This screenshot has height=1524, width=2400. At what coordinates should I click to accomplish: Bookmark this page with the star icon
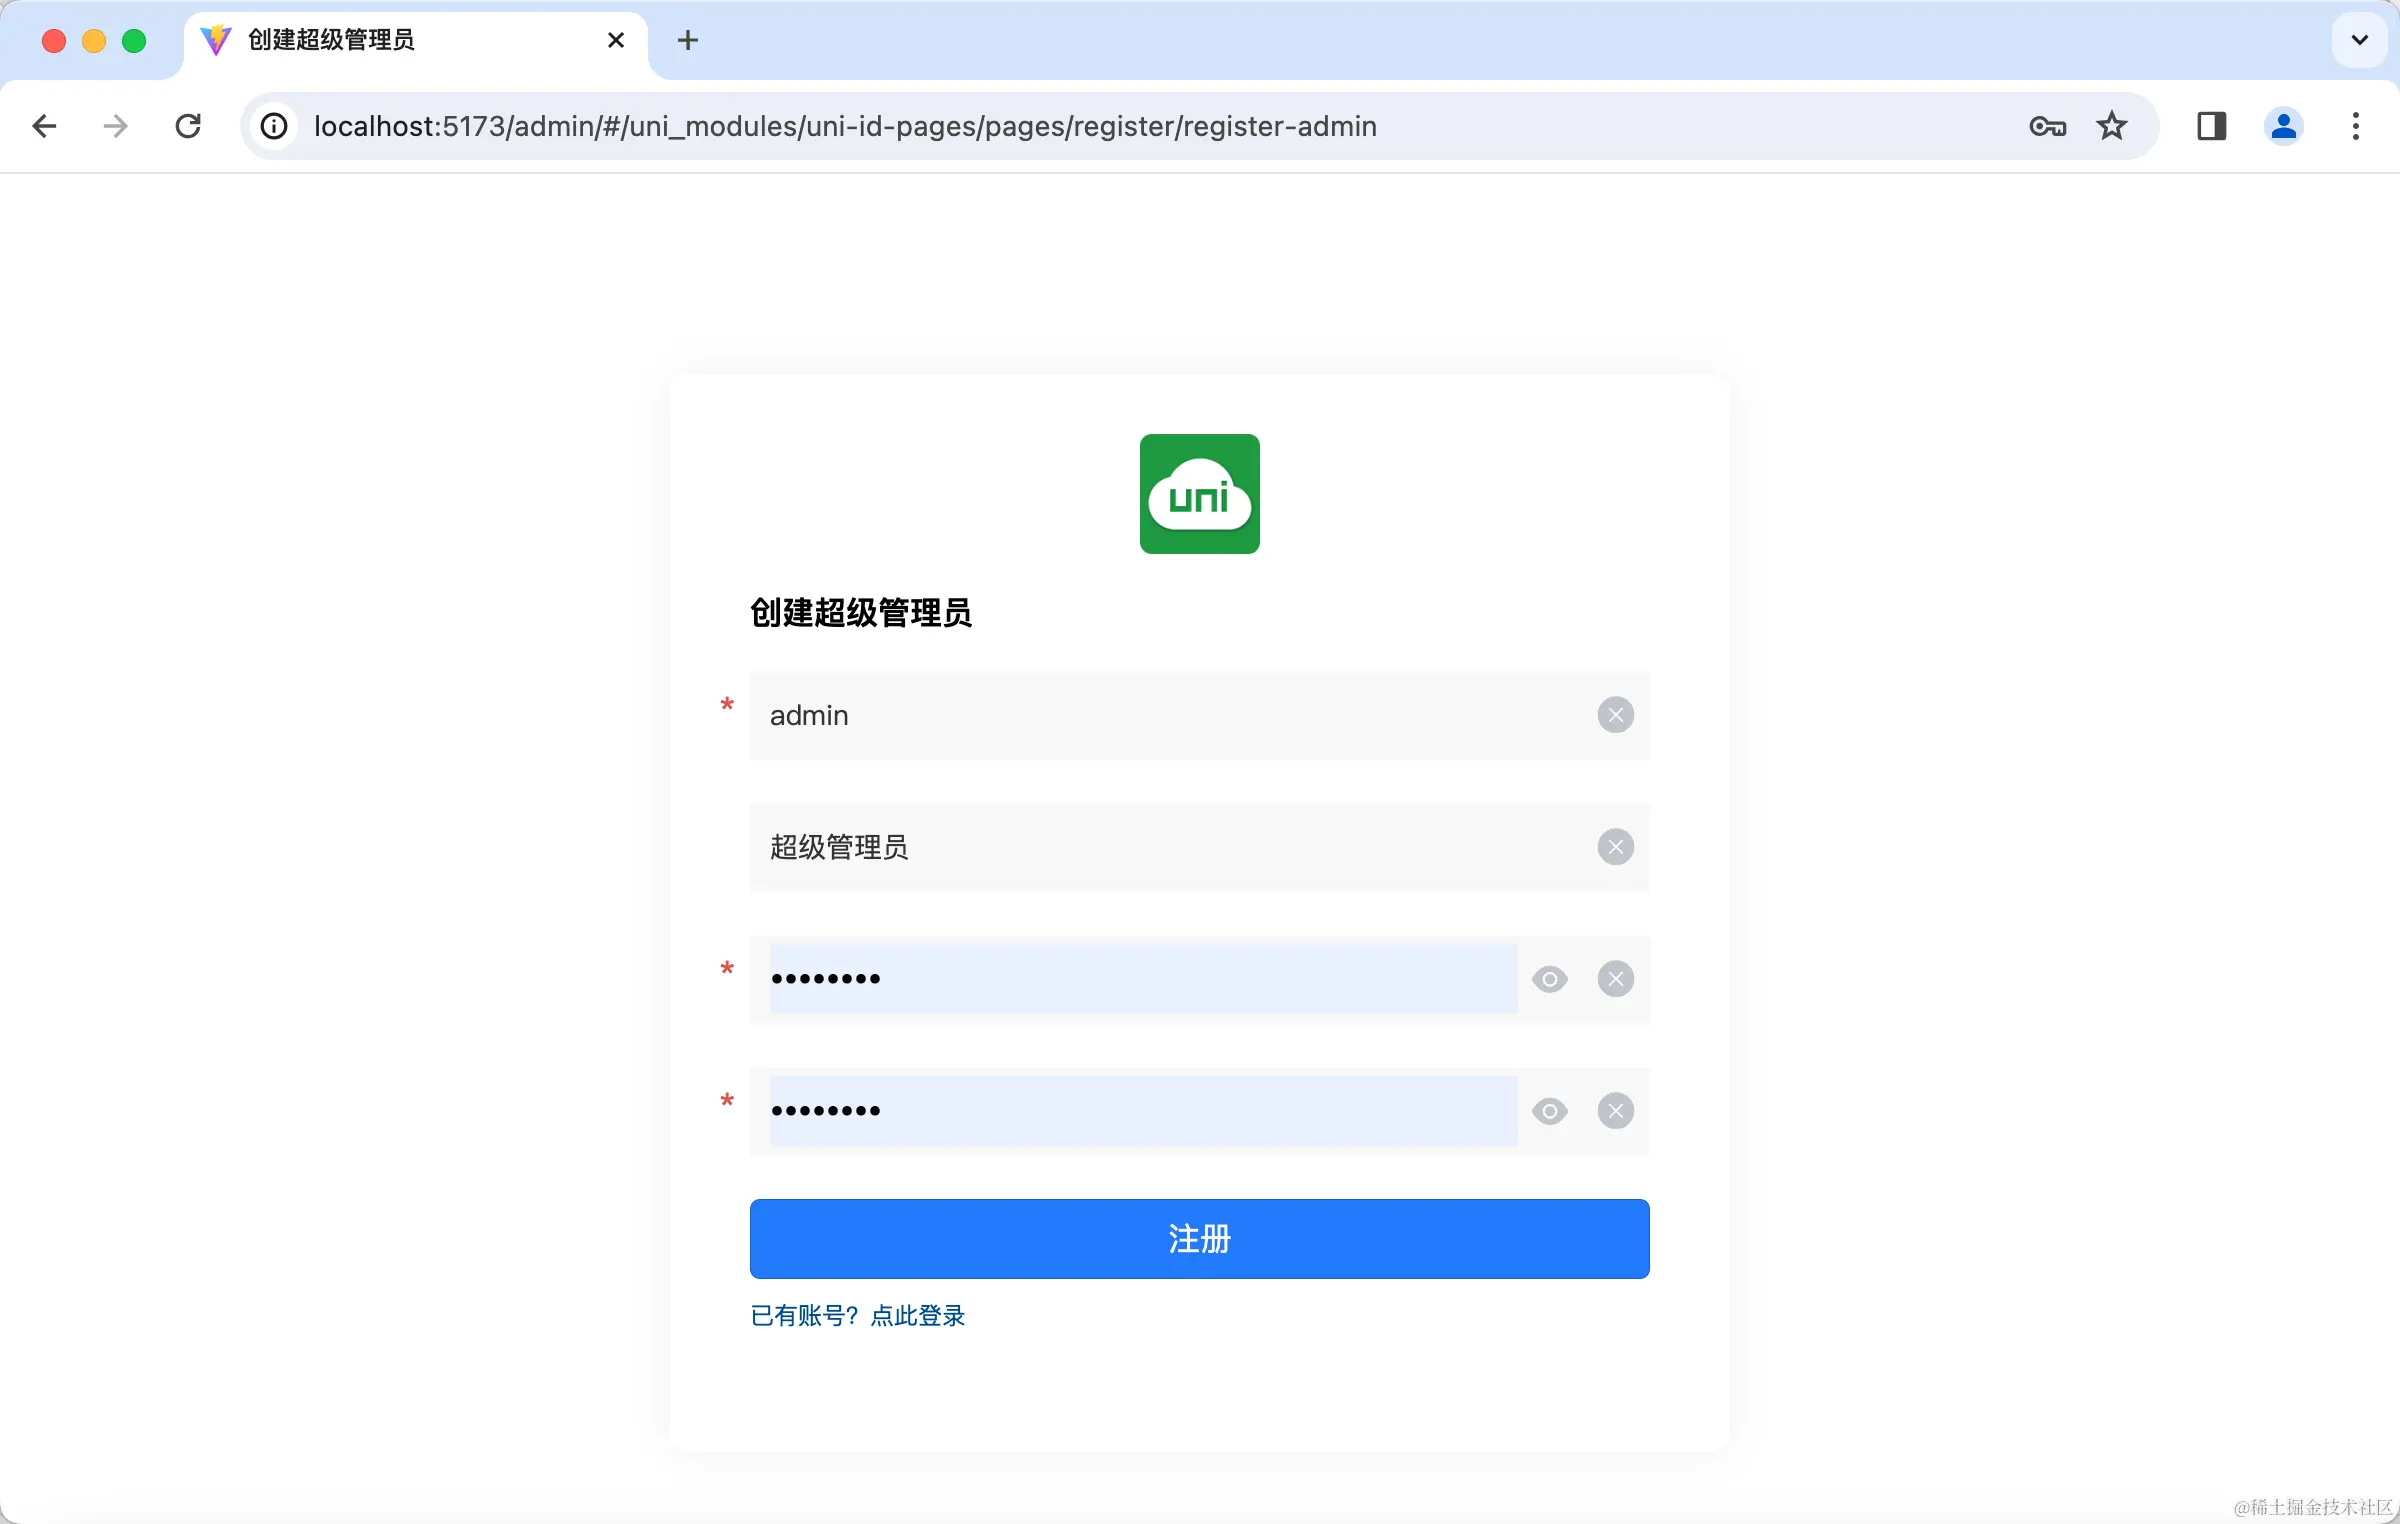click(x=2111, y=126)
